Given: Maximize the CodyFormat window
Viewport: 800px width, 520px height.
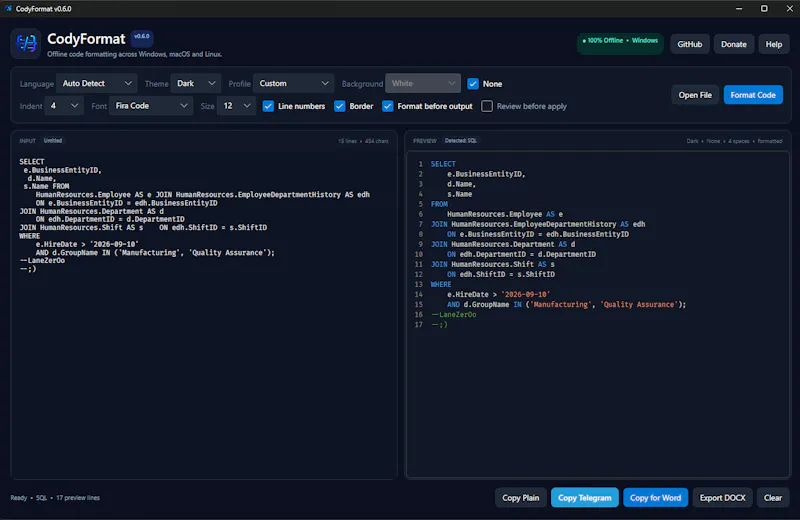Looking at the screenshot, I should (764, 9).
